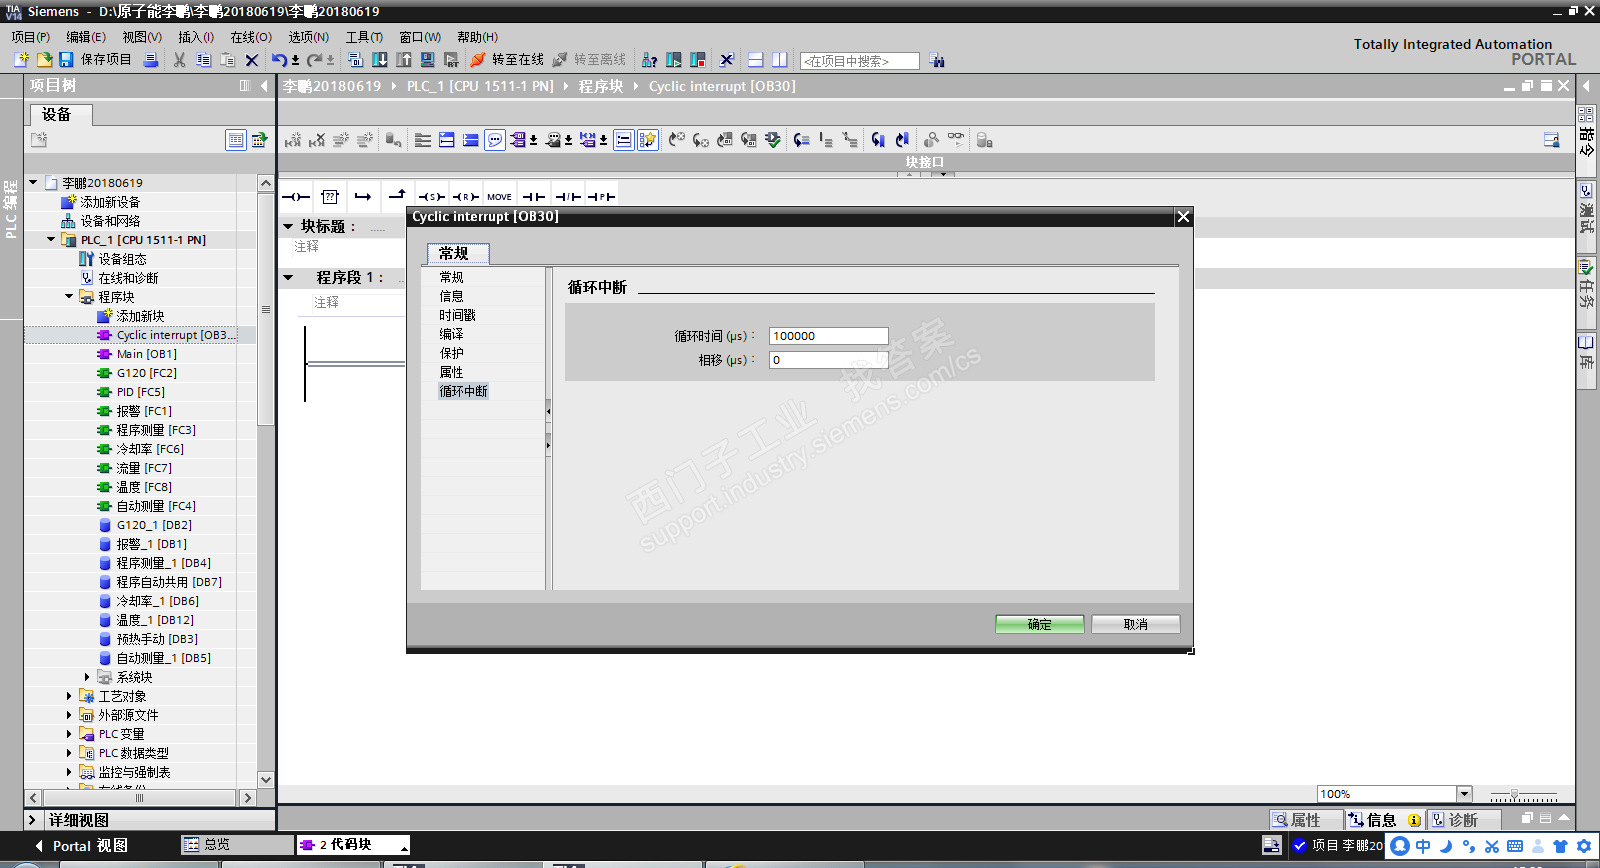1600x868 pixels.
Task: Click the split editor horizontally icon
Action: (x=756, y=60)
